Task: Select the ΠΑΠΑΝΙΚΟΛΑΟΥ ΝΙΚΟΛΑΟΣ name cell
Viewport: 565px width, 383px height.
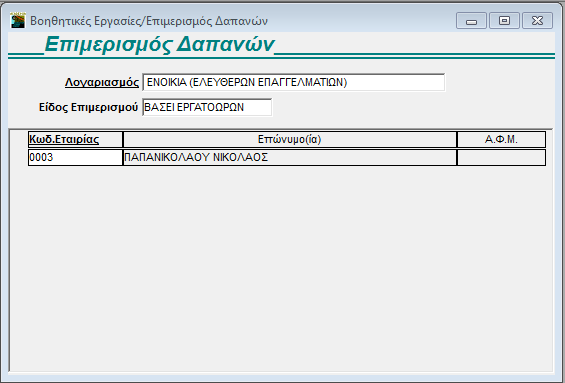Action: tap(290, 157)
